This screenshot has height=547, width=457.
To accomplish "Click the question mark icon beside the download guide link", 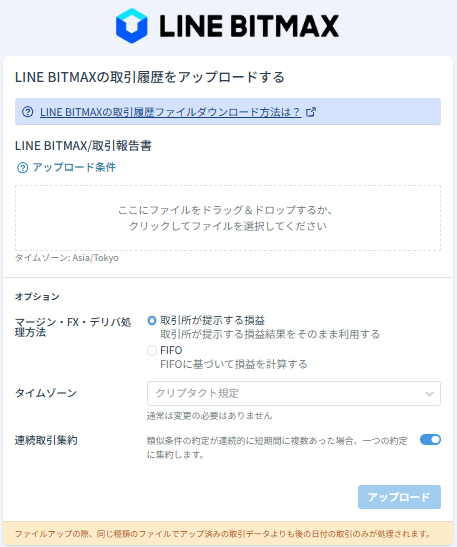I will click(x=28, y=112).
